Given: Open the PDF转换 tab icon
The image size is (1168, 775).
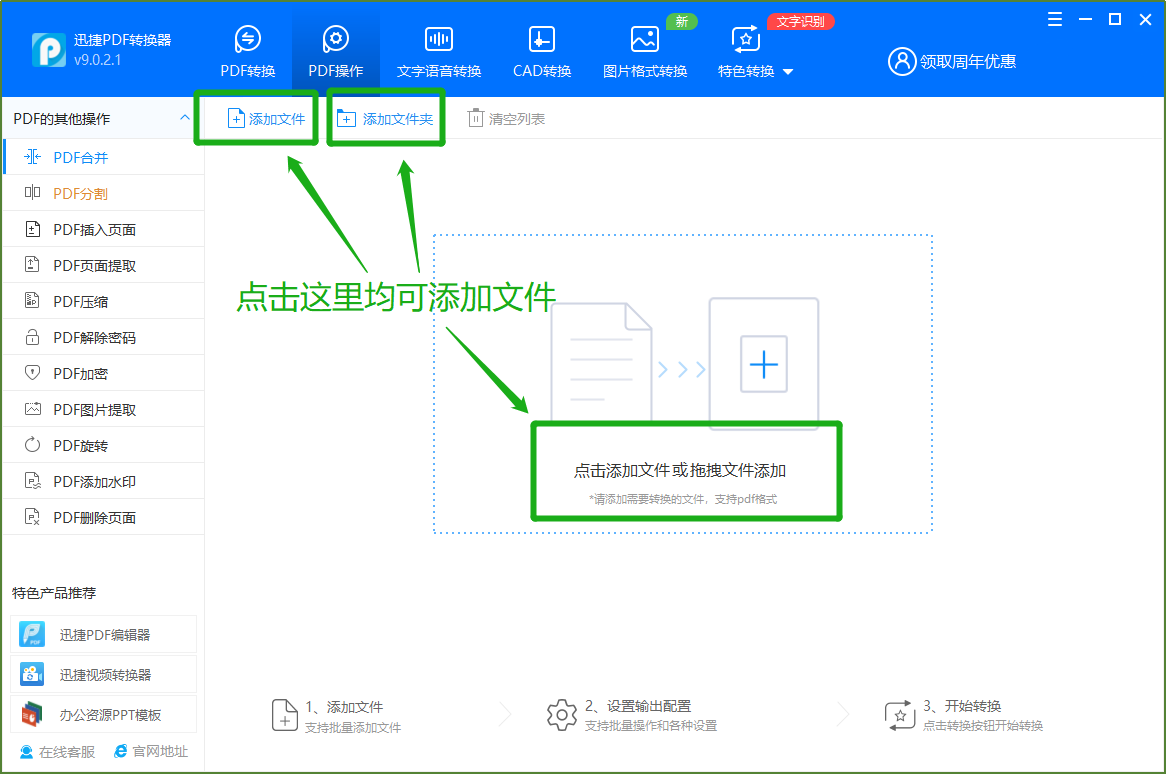Looking at the screenshot, I should [247, 40].
